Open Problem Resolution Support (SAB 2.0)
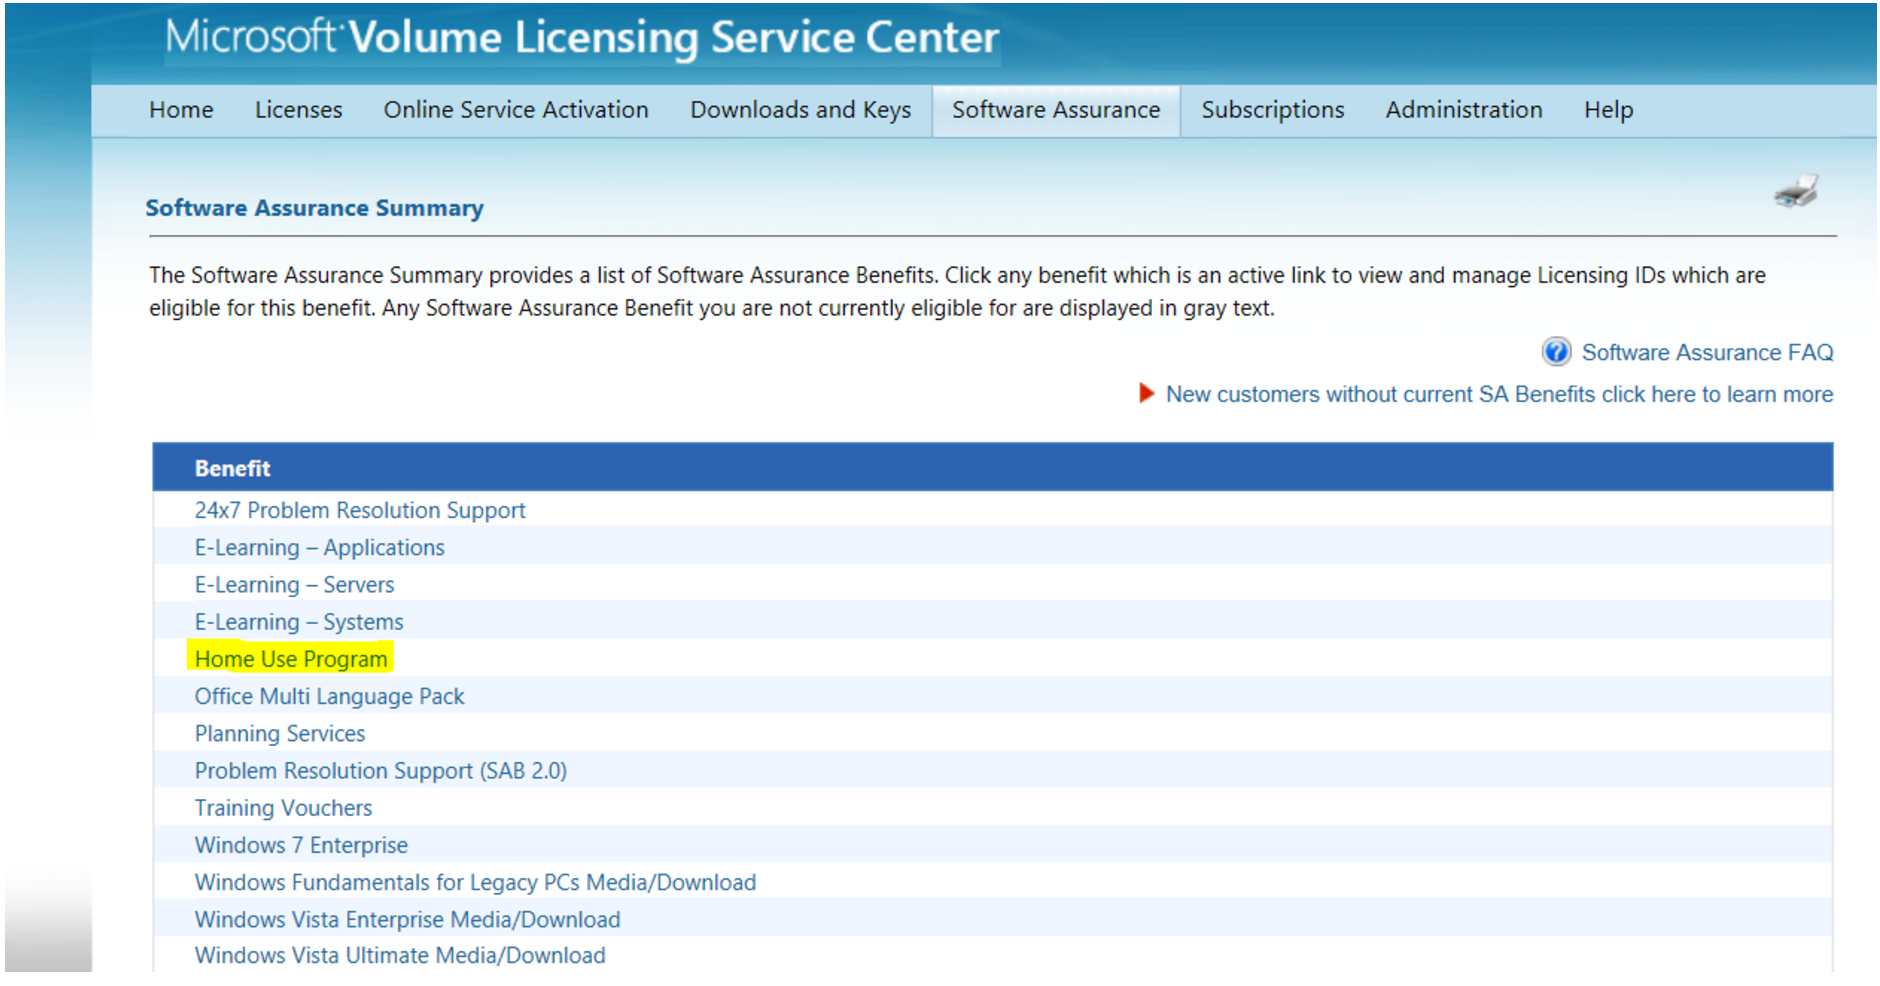 (x=380, y=771)
